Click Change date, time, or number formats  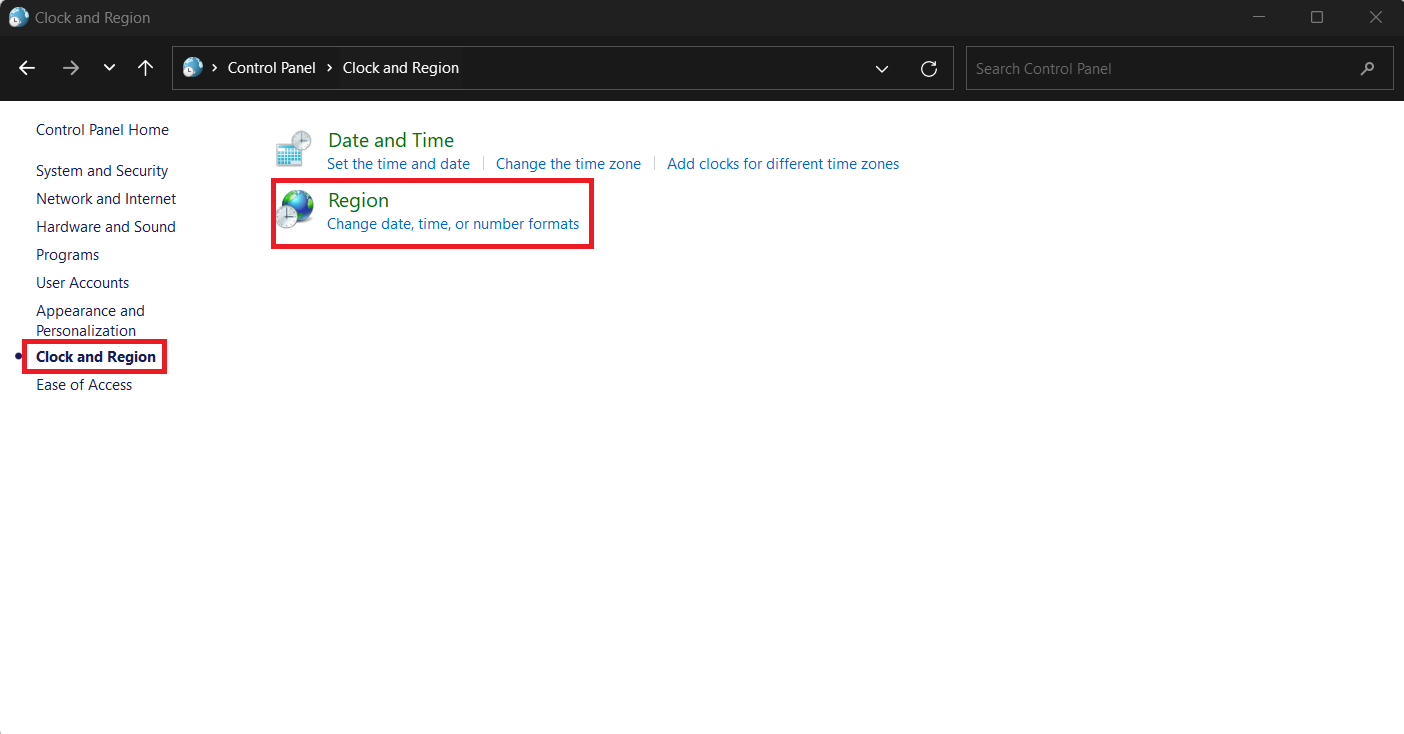coord(453,224)
